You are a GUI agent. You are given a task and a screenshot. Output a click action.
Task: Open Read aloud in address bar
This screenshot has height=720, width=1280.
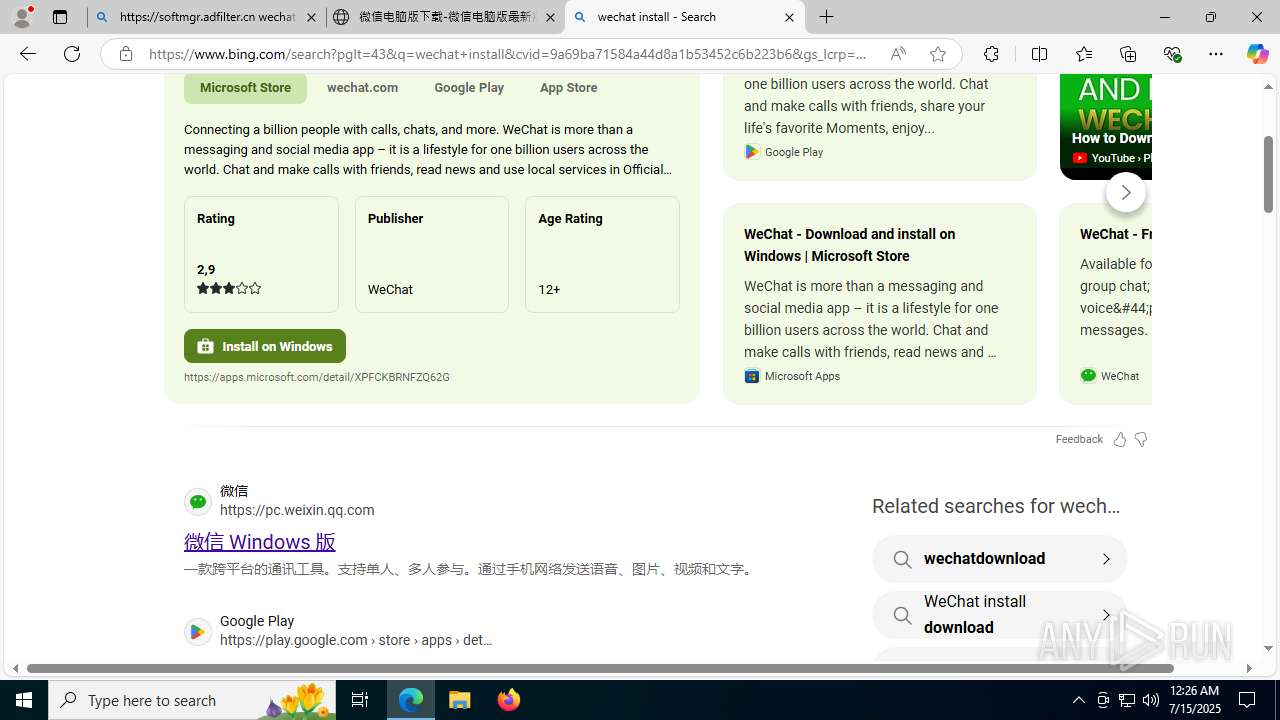click(898, 54)
